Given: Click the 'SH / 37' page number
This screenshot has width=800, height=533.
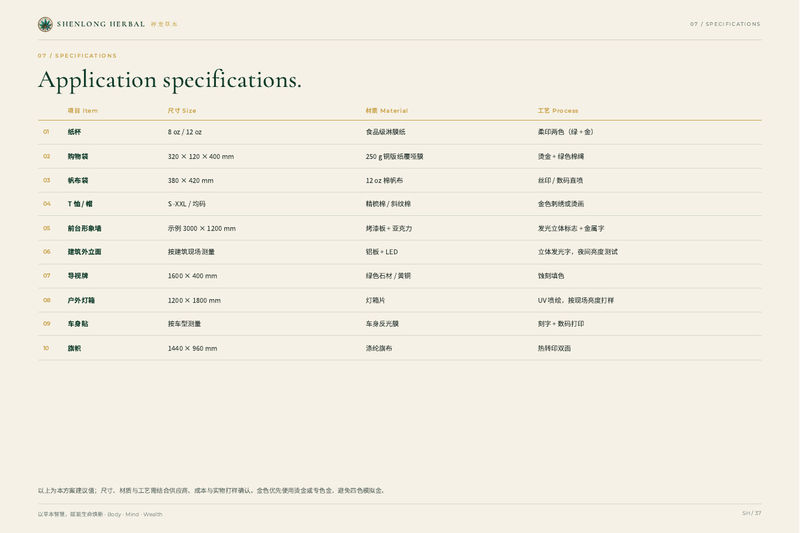Looking at the screenshot, I should [752, 513].
